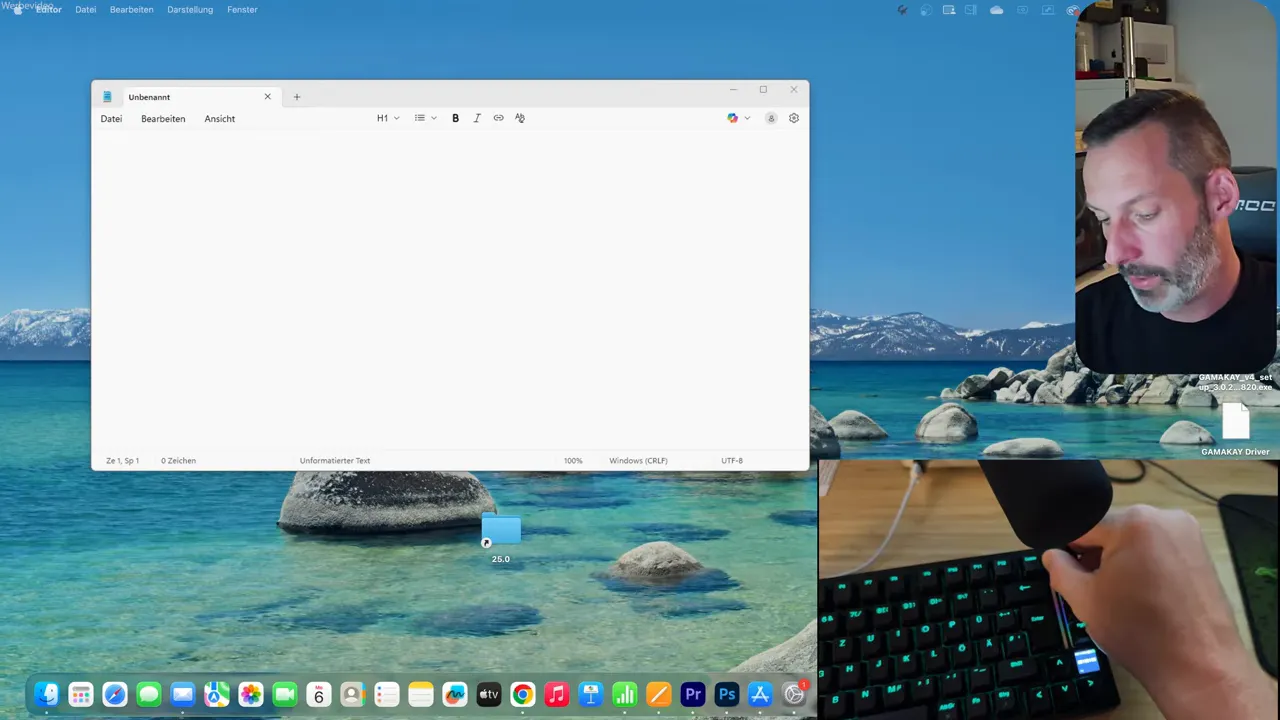1280x720 pixels.
Task: Open Freeform from the Dock
Action: pos(455,694)
